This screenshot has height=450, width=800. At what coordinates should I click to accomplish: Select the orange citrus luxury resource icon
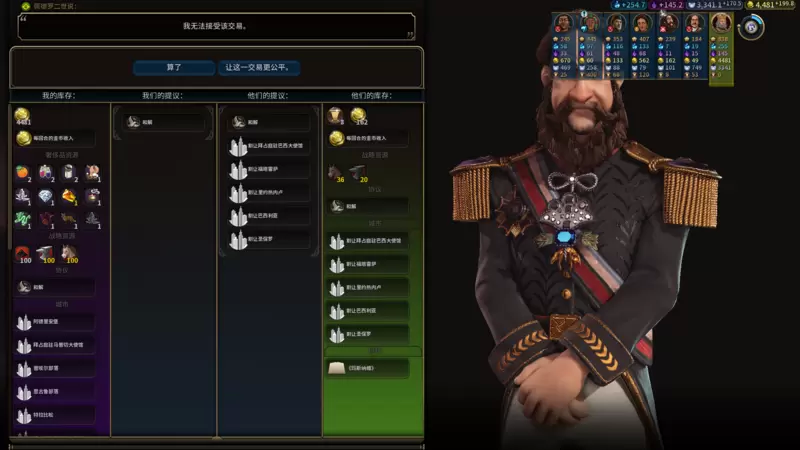click(22, 173)
